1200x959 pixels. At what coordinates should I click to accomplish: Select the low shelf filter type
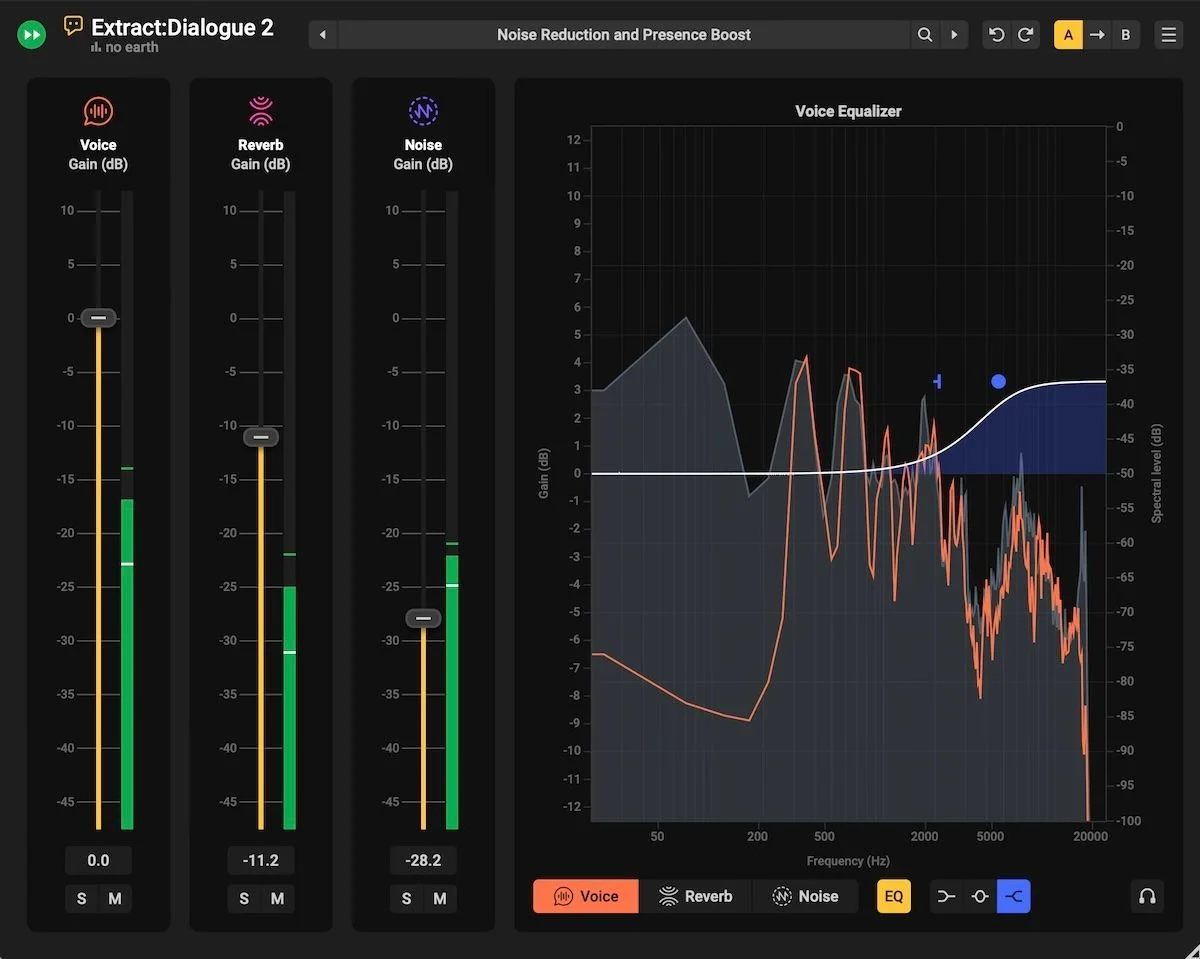click(x=945, y=896)
